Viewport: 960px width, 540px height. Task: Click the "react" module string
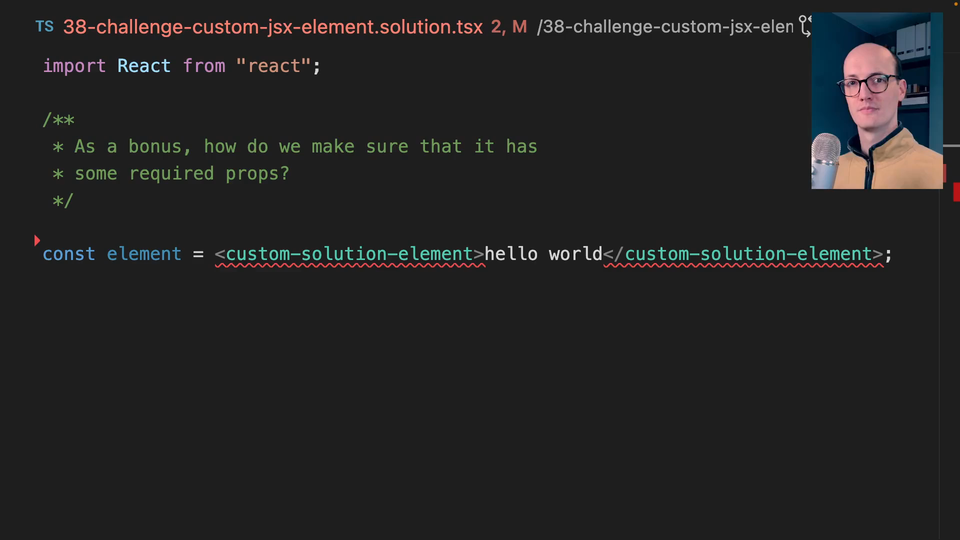tap(273, 66)
